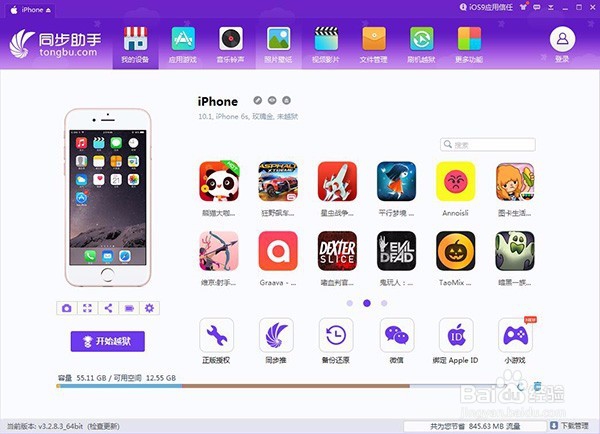The image size is (600, 434).
Task: Open the 小游戏 mini games gamepad icon
Action: pyautogui.click(x=515, y=335)
